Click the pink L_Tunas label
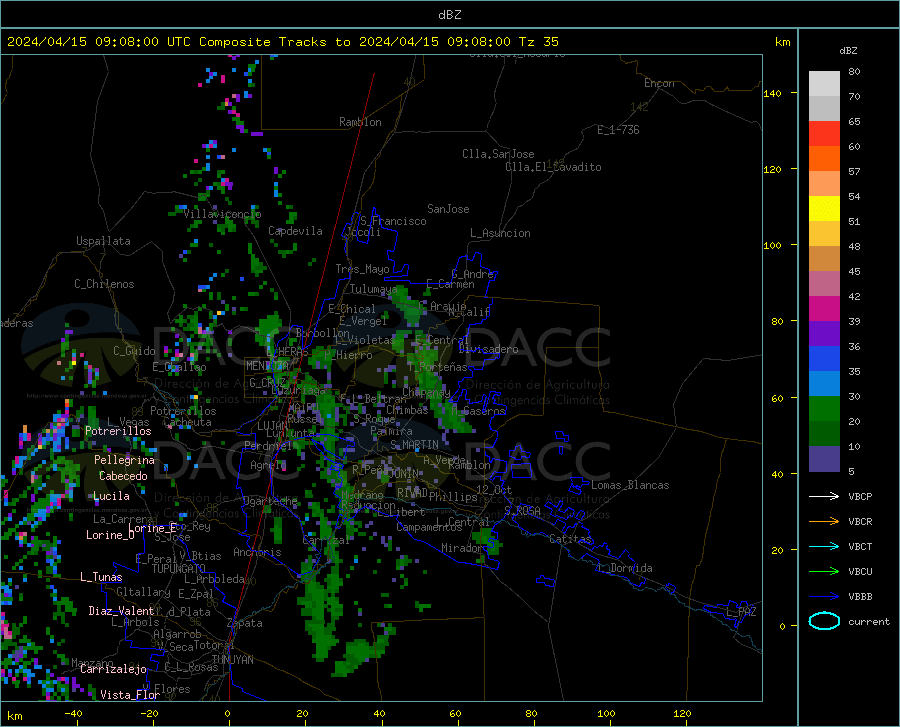 (x=101, y=577)
